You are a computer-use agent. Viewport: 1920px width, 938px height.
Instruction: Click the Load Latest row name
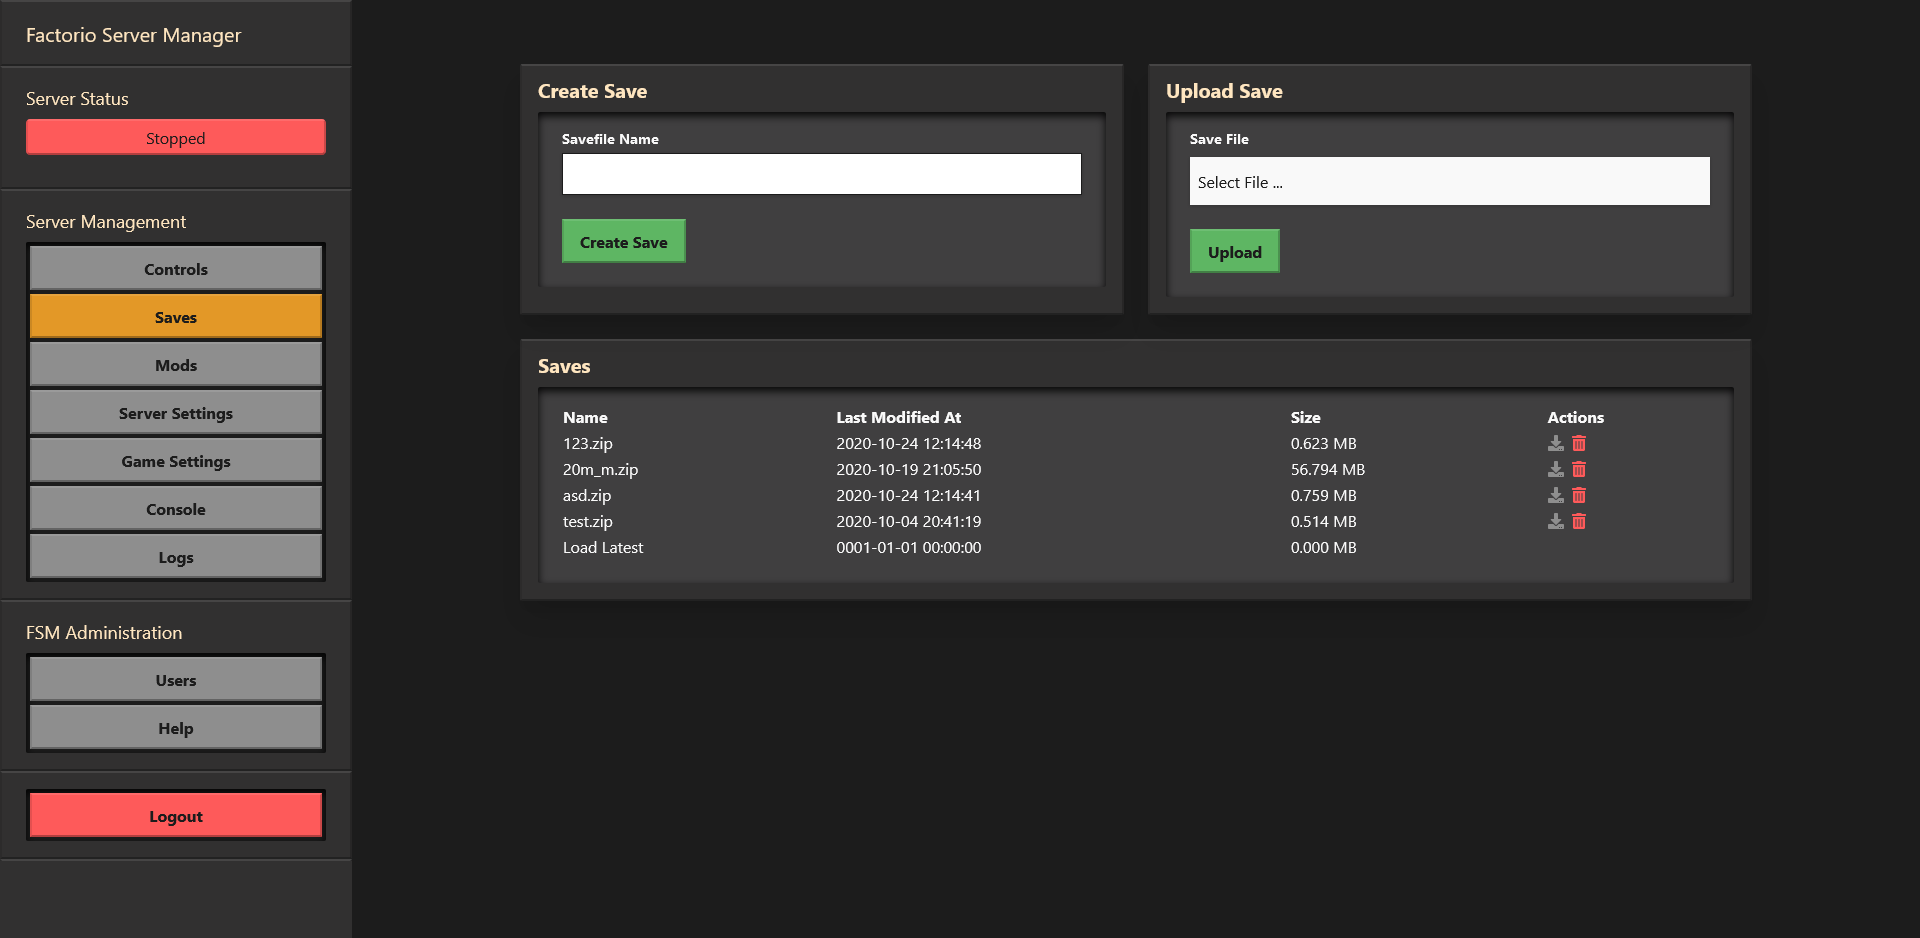tap(603, 547)
